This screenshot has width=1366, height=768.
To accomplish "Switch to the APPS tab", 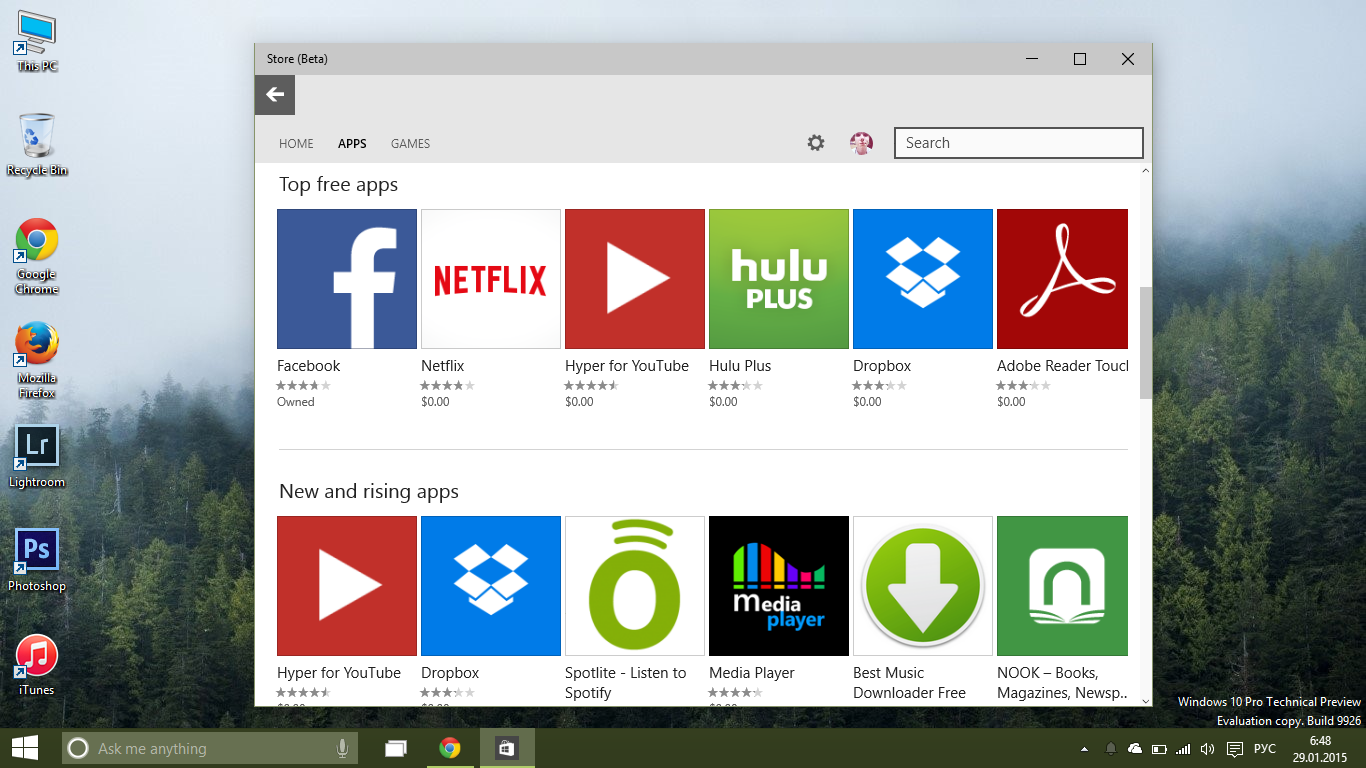I will click(x=352, y=144).
